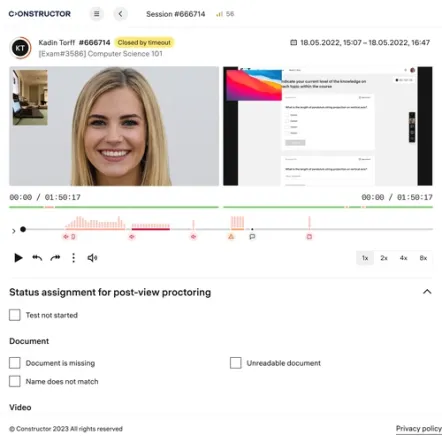The width and height of the screenshot is (442, 442).
Task: Click the main webcam video
Action: (114, 126)
